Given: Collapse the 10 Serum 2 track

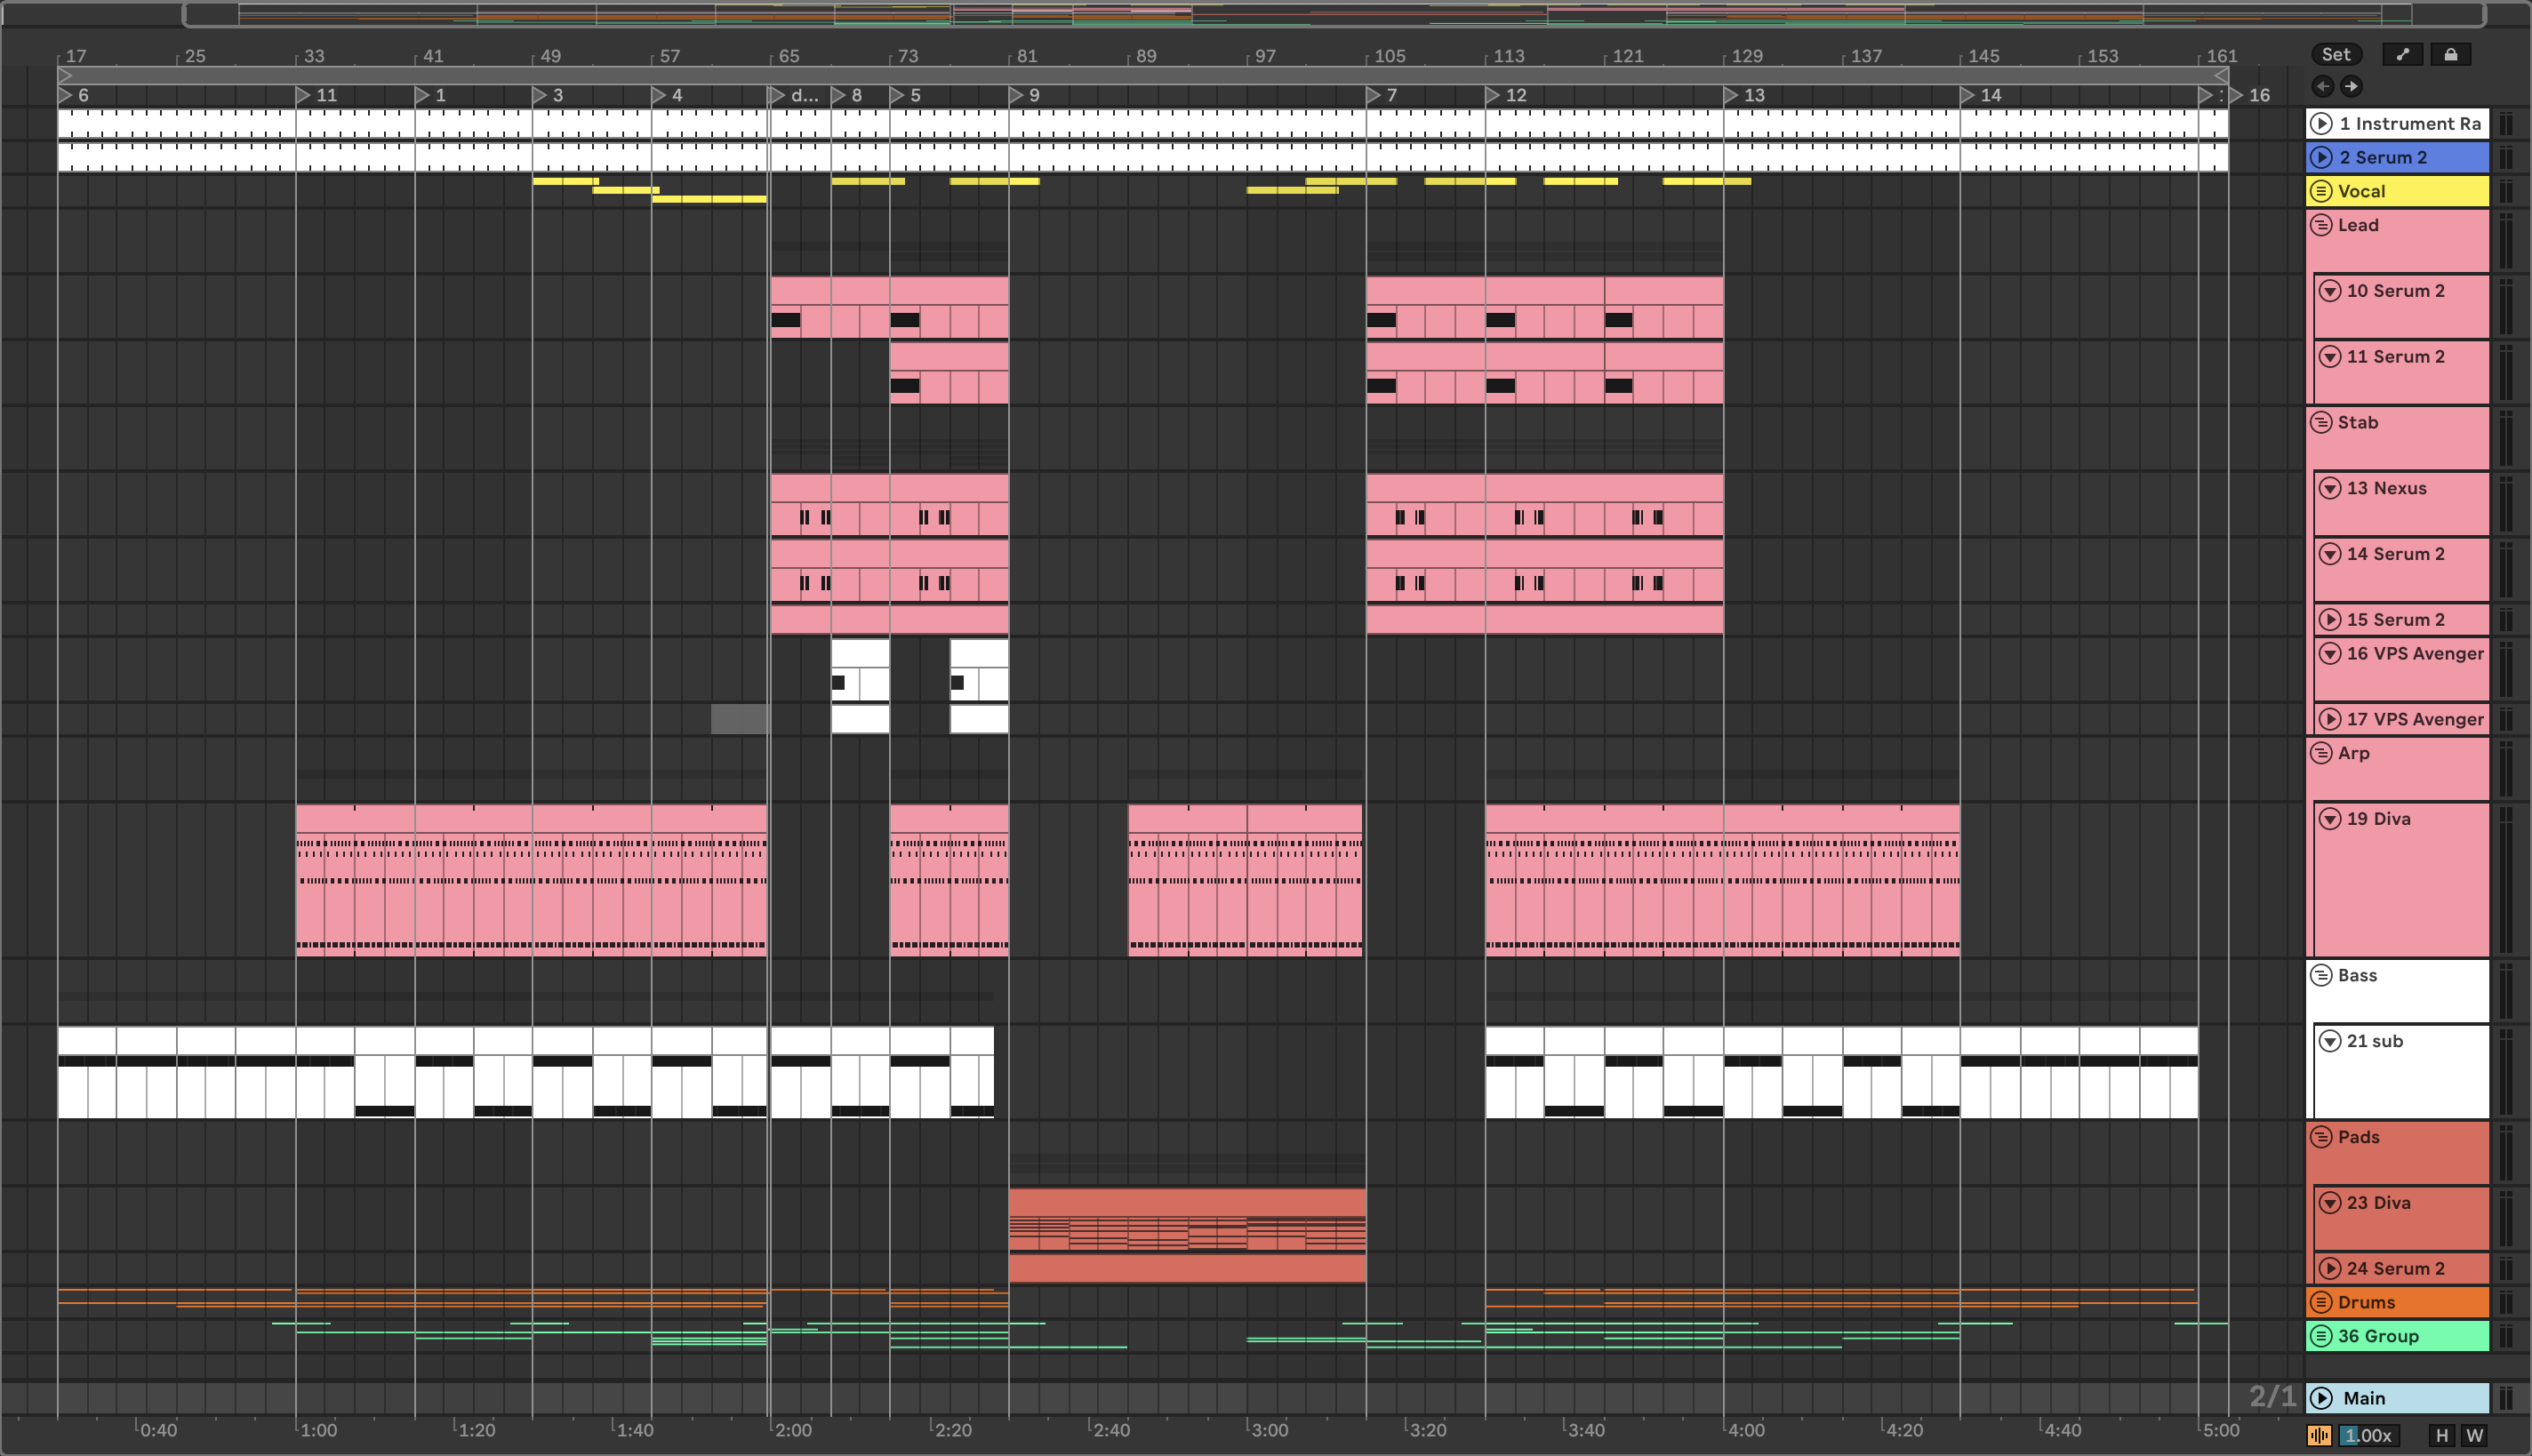Looking at the screenshot, I should 2330,291.
